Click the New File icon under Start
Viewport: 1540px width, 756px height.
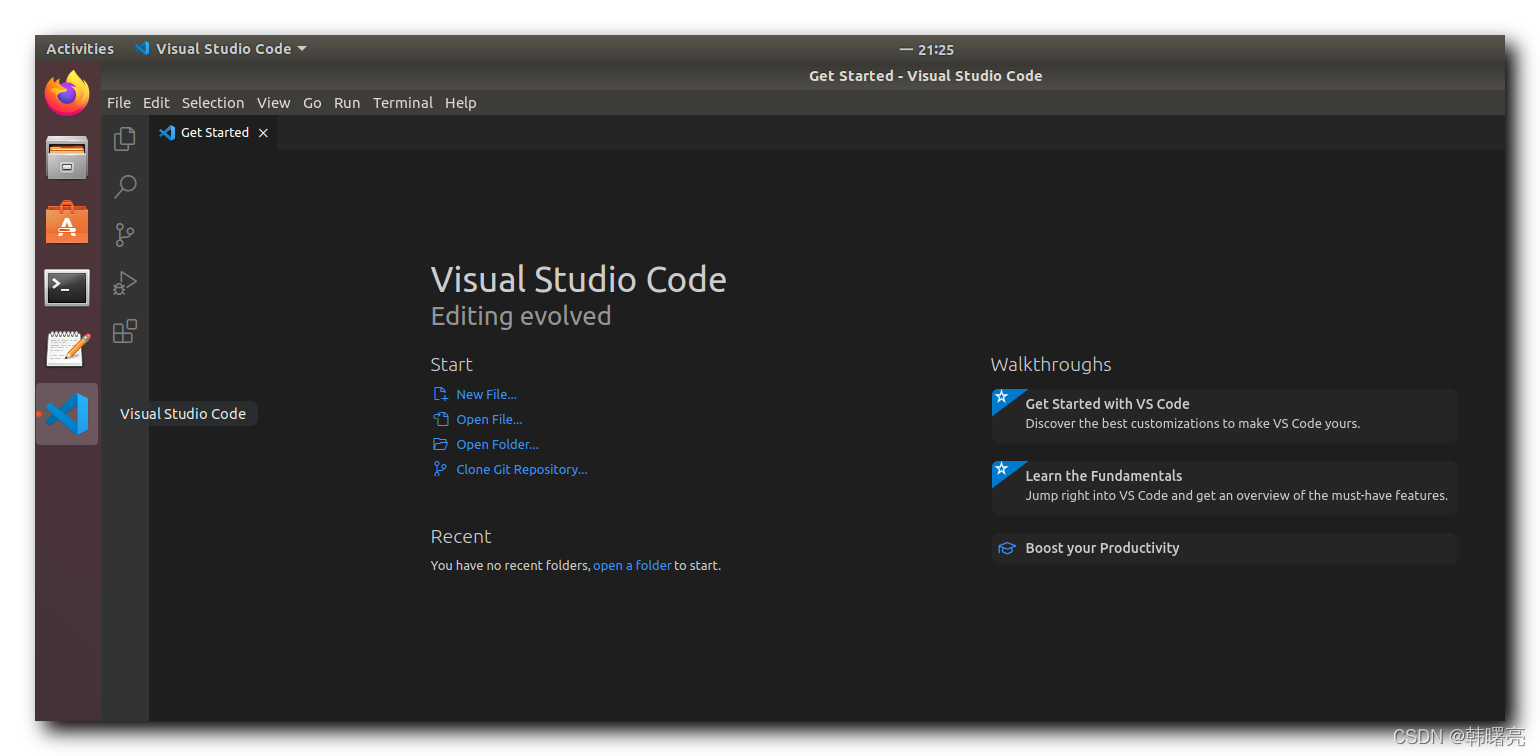tap(440, 394)
